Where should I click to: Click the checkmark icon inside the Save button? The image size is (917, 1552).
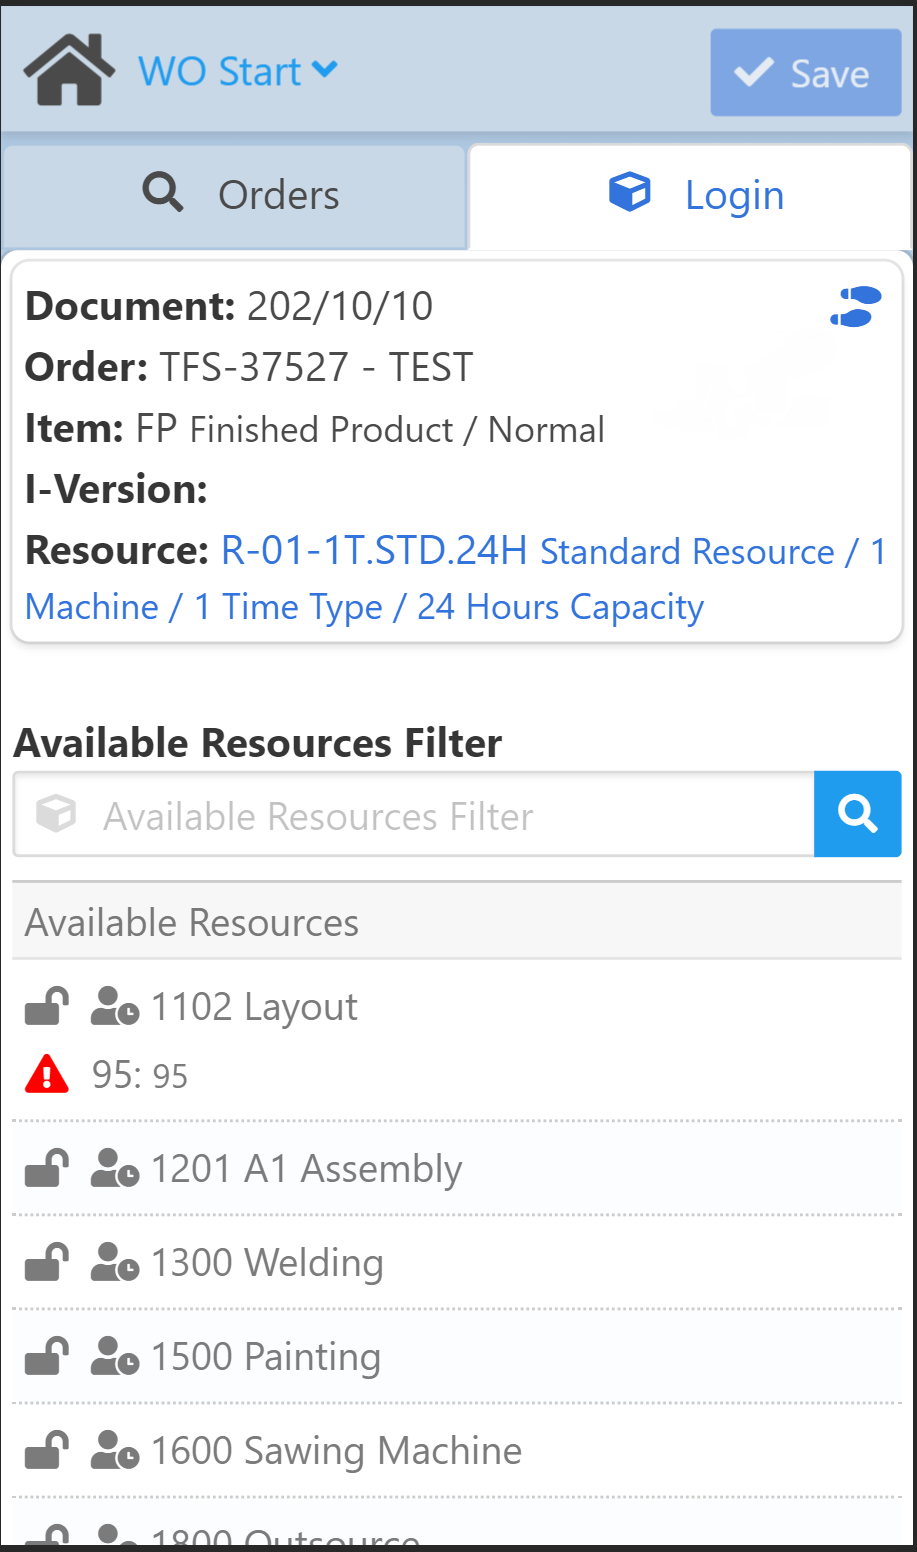click(x=753, y=72)
